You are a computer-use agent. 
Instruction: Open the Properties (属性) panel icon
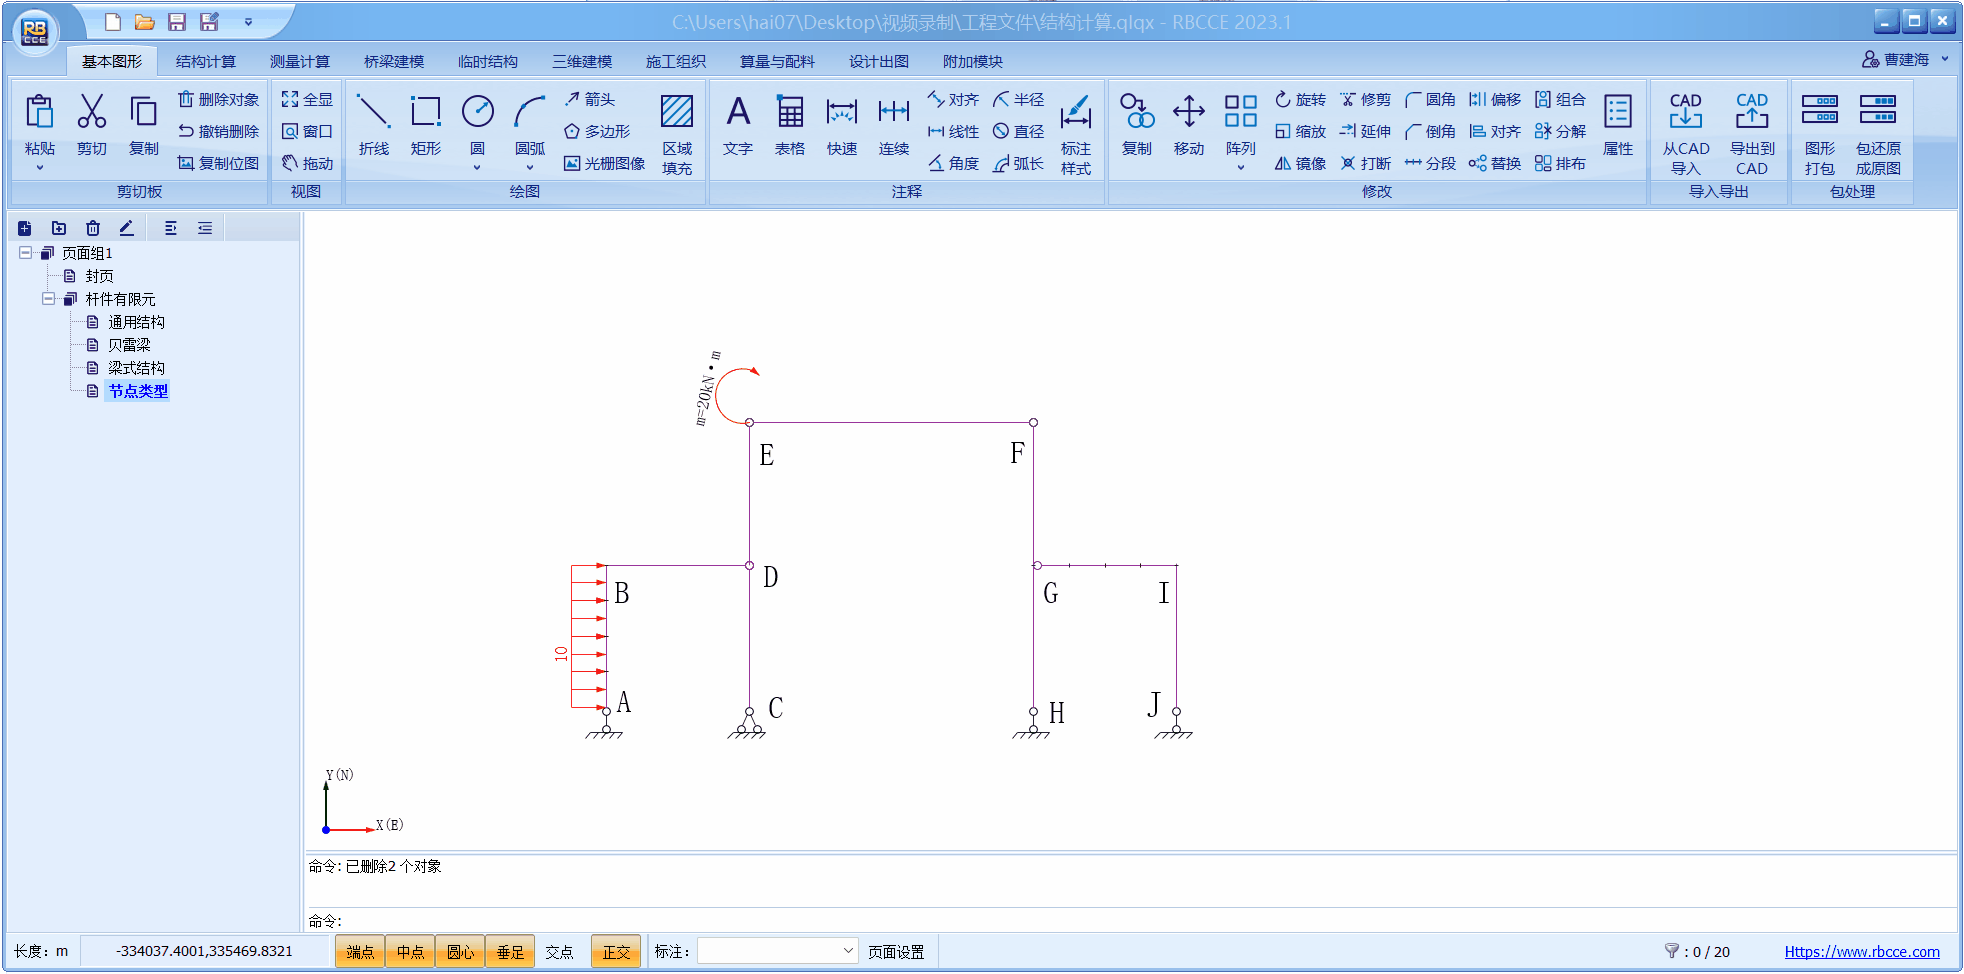pos(1617,125)
